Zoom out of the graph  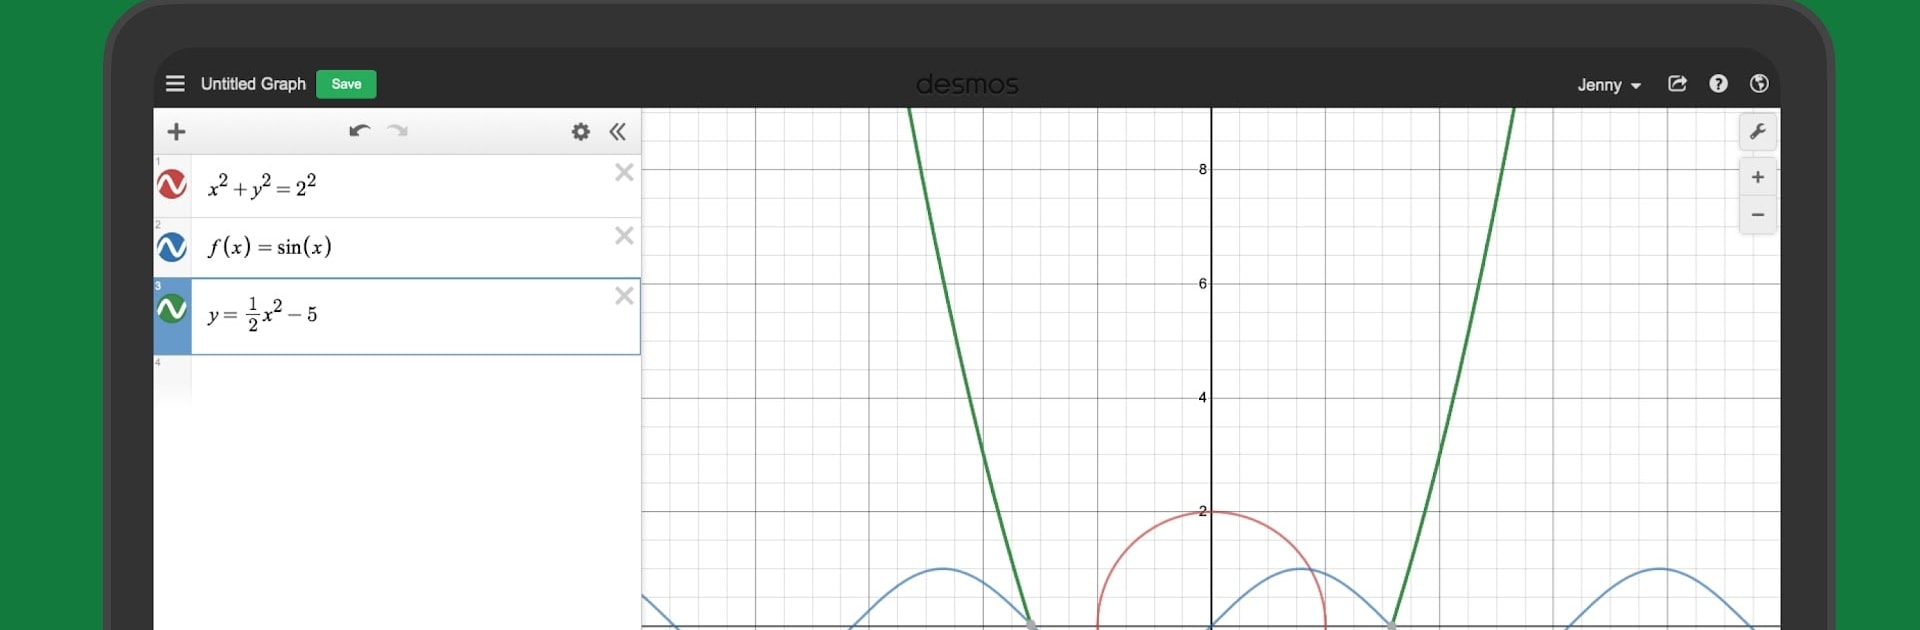(1758, 215)
